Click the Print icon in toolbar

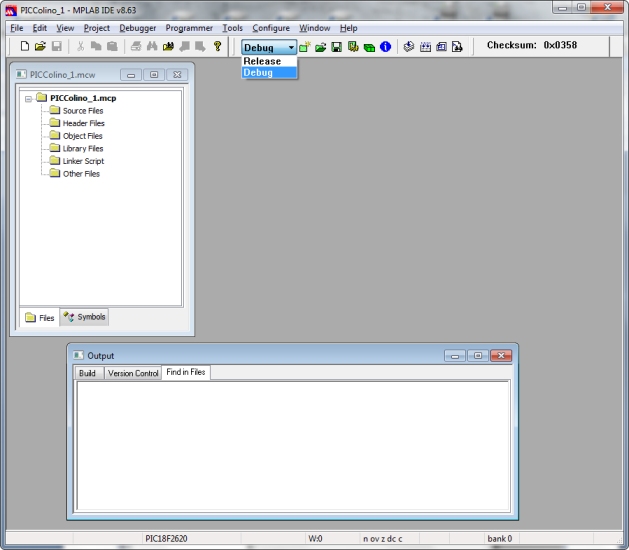[136, 46]
